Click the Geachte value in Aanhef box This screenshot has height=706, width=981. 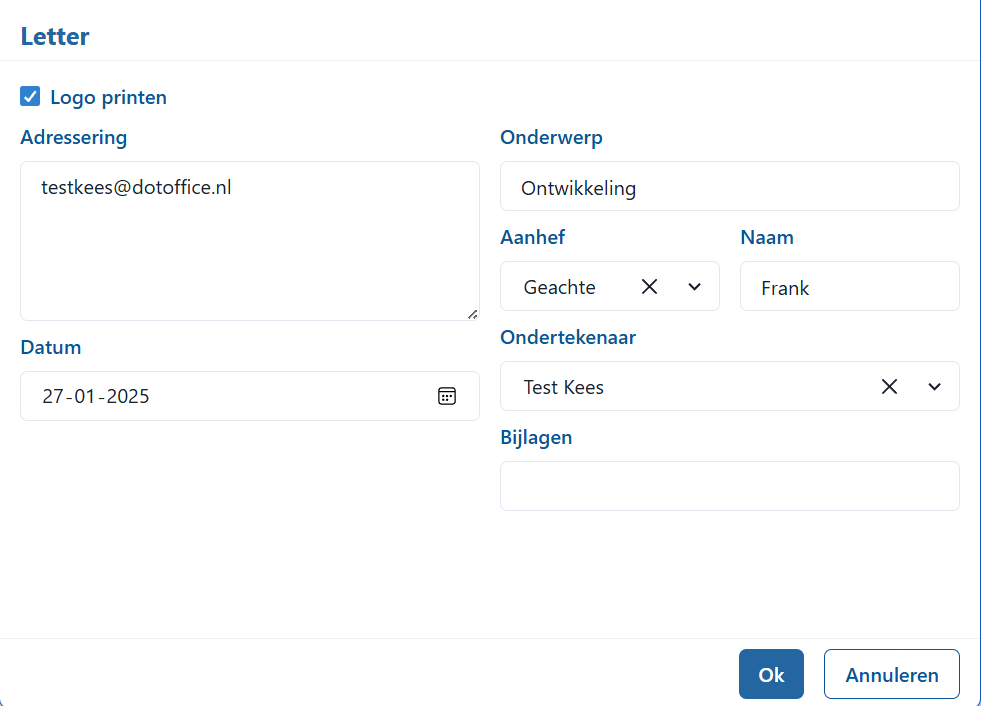560,288
